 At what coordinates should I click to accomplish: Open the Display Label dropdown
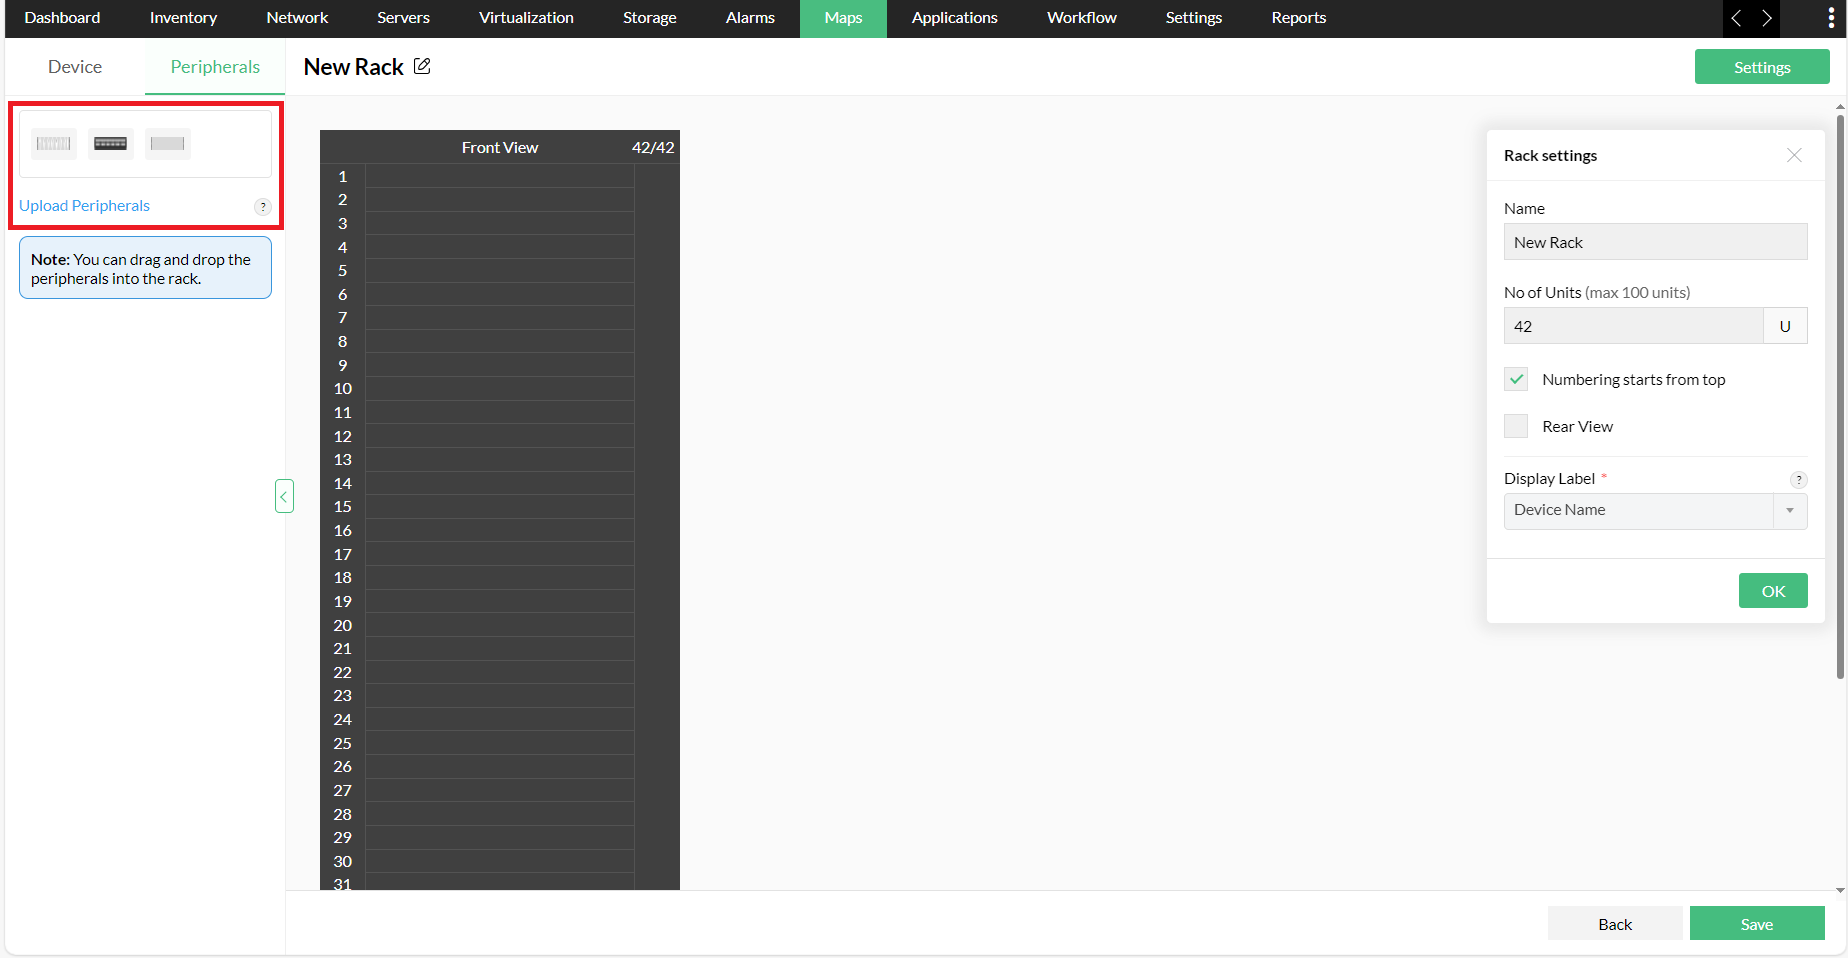[x=1789, y=511]
